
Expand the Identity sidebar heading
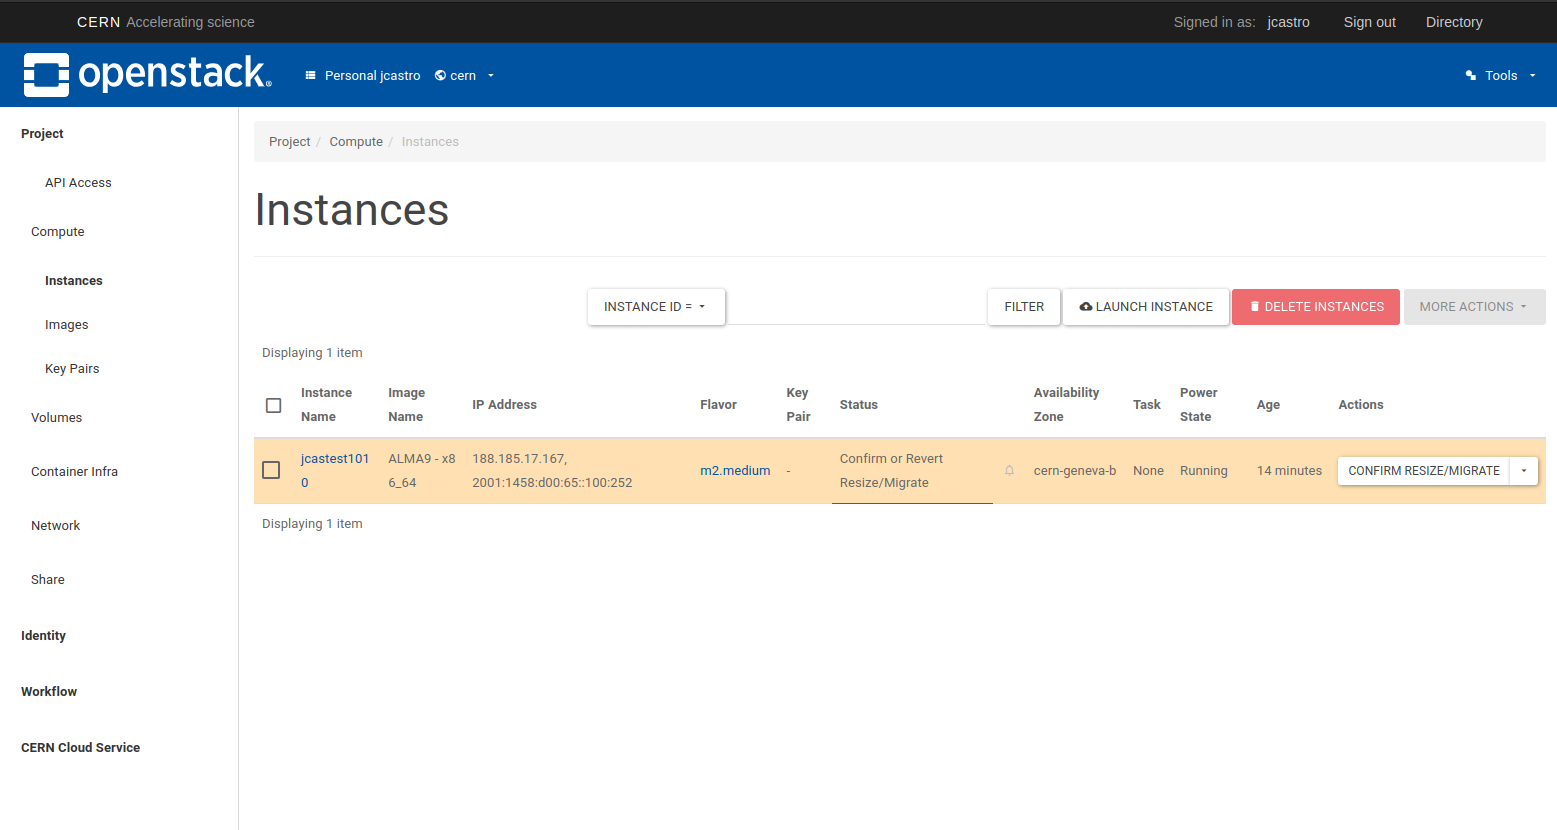43,636
